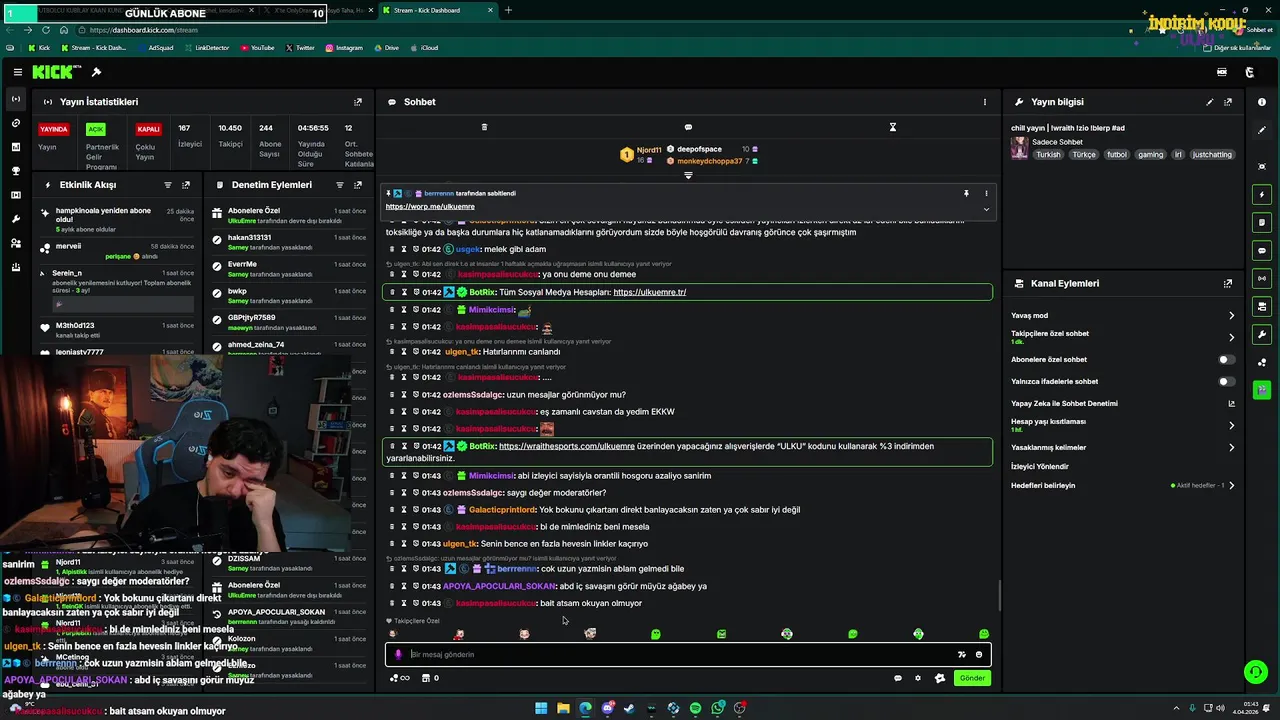Toggle Abonelere özel sohbet switch

[1226, 359]
